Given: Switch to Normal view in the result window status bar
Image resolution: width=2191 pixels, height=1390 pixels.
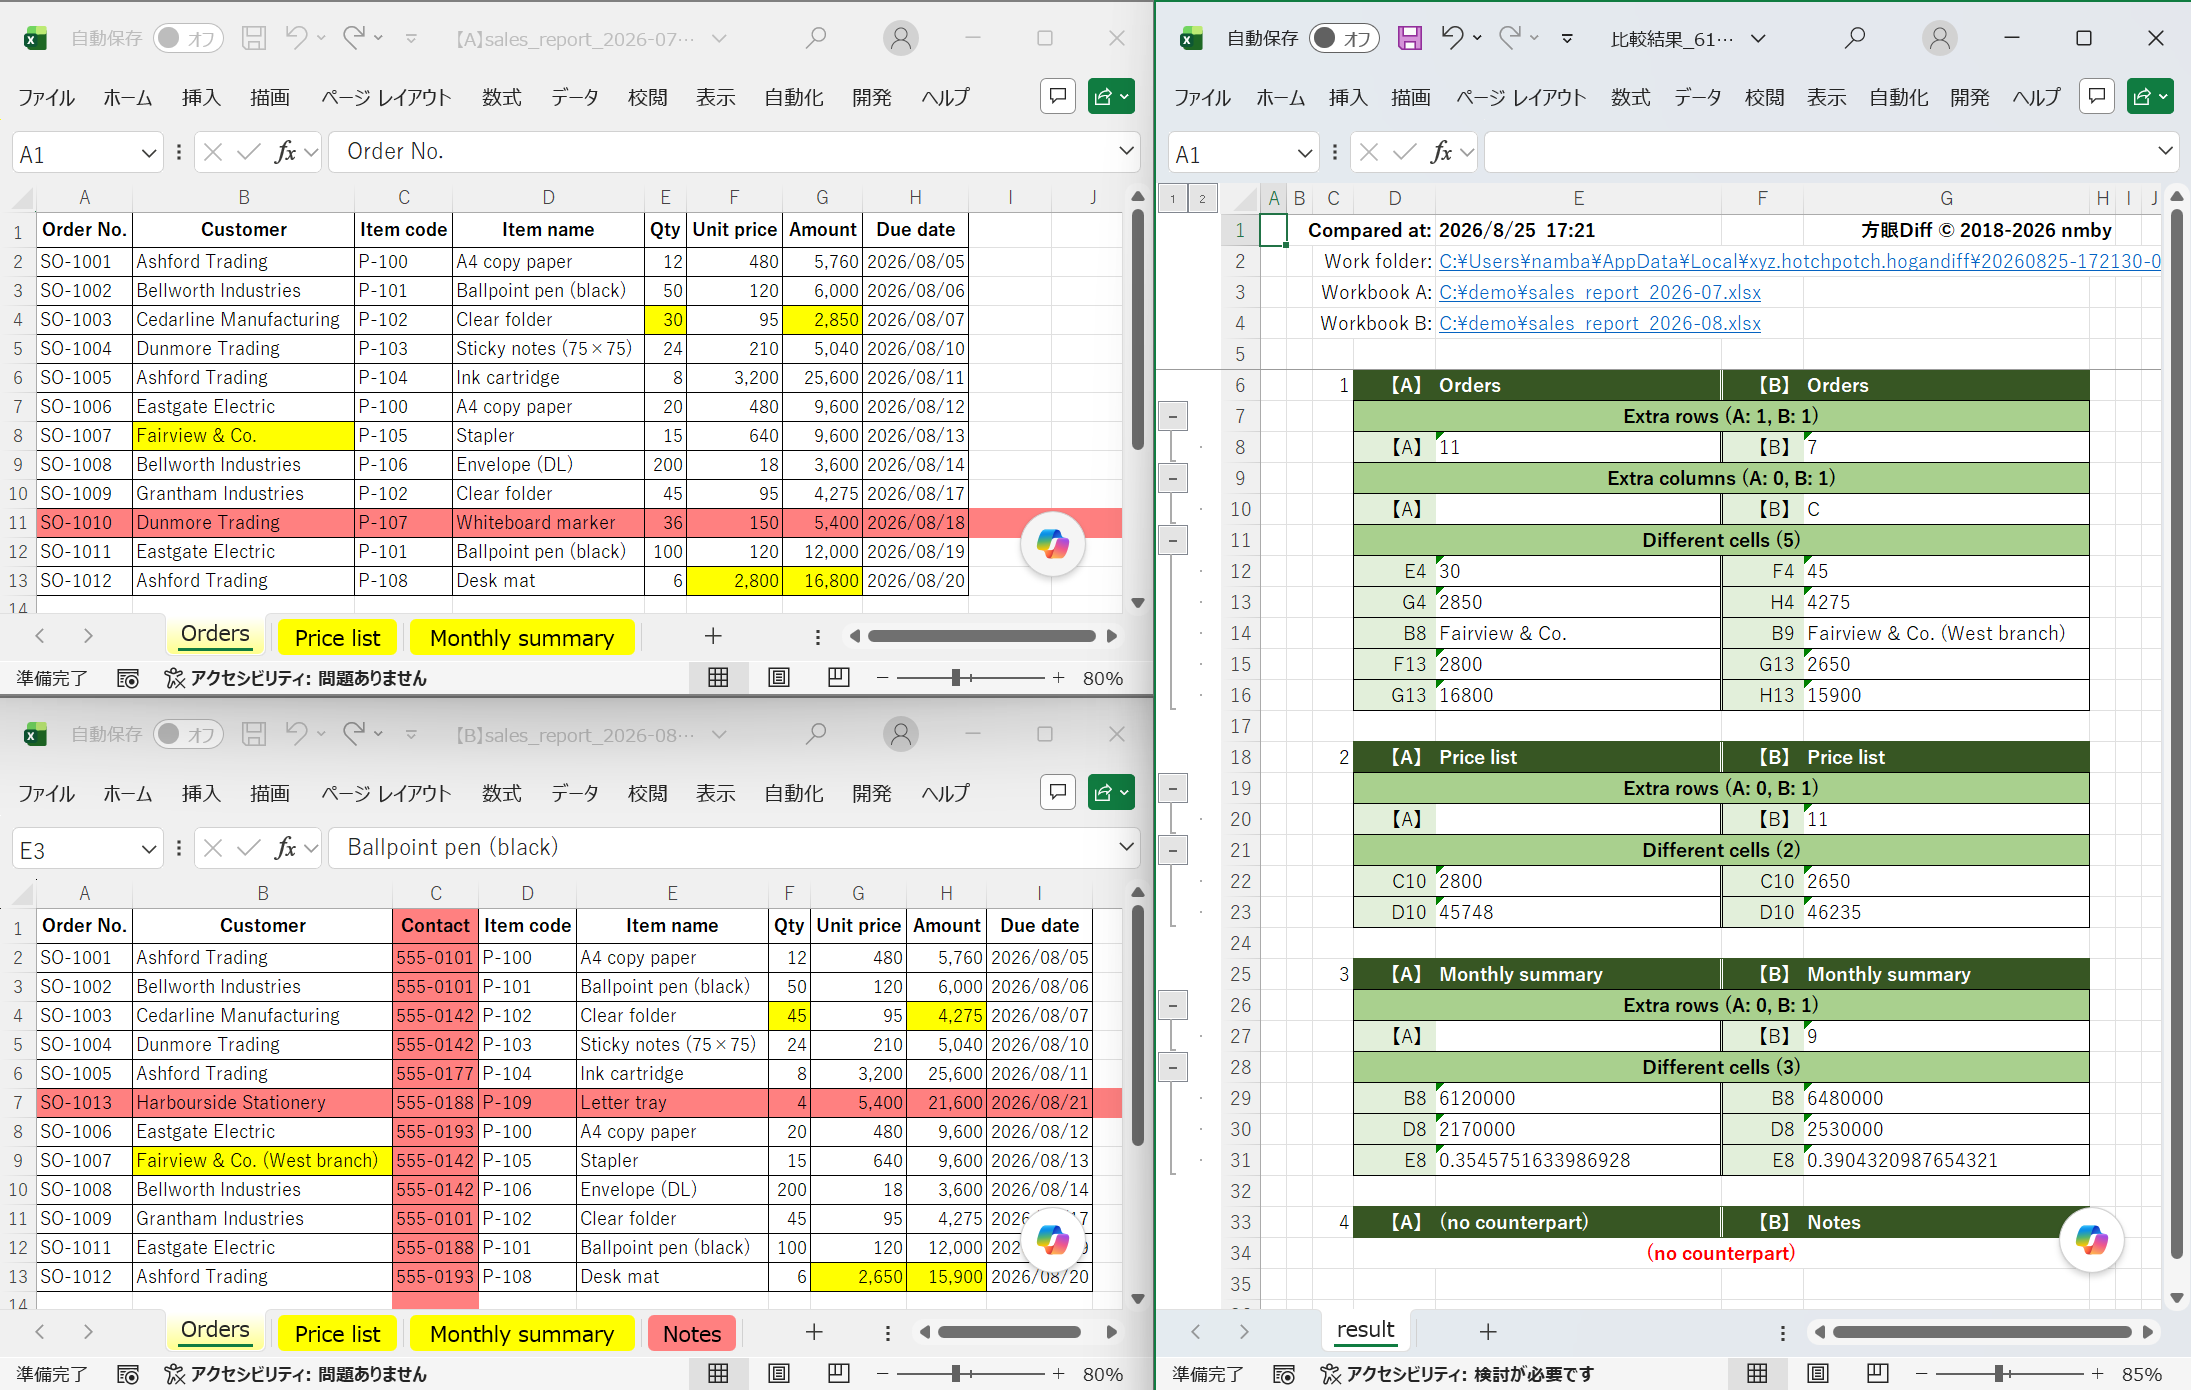Looking at the screenshot, I should (x=1757, y=1373).
